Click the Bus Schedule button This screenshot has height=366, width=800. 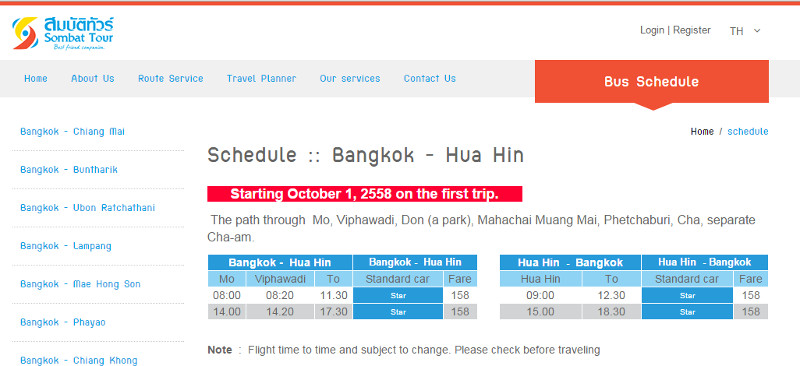coord(652,82)
